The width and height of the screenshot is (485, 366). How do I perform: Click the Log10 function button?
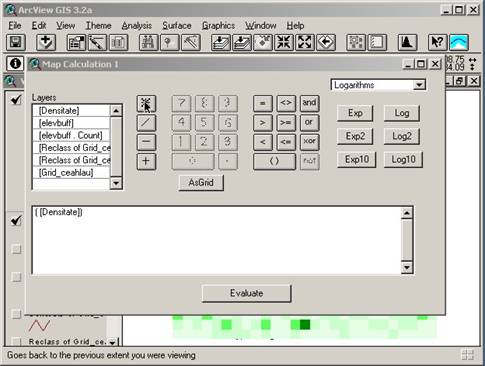click(x=403, y=159)
